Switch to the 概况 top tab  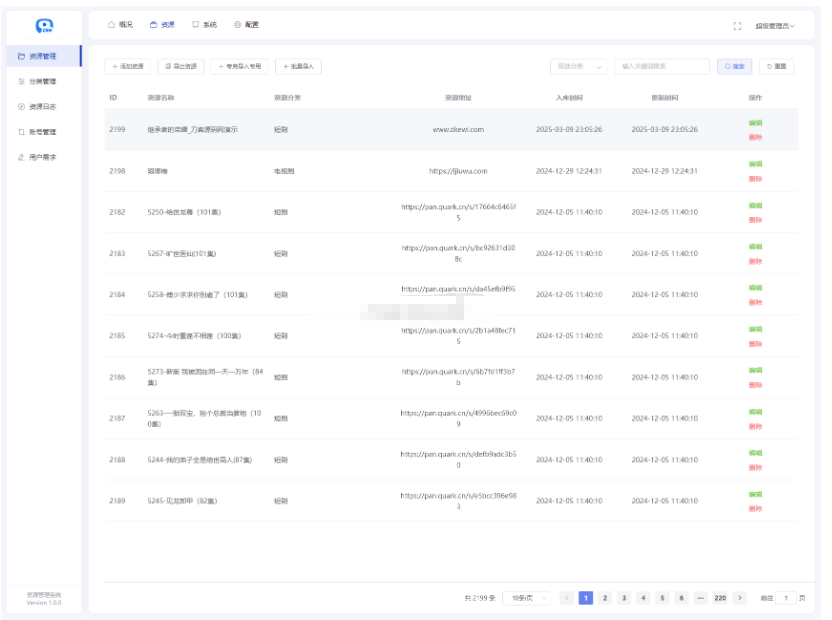coord(120,24)
